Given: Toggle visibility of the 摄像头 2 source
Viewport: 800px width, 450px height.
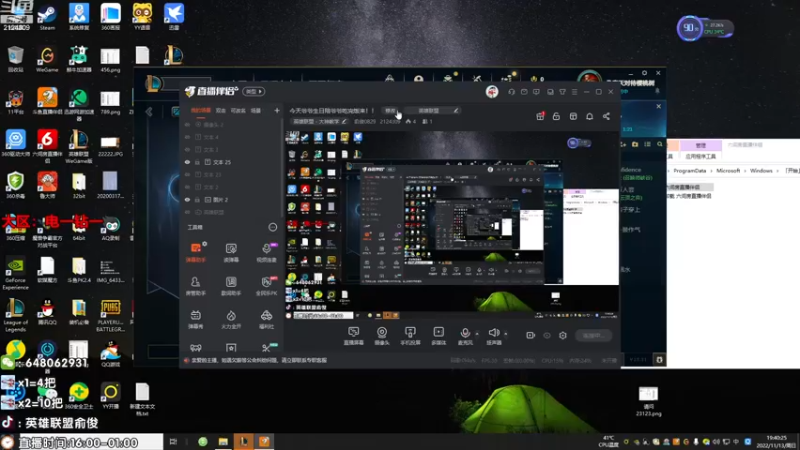Looking at the screenshot, I should point(187,124).
